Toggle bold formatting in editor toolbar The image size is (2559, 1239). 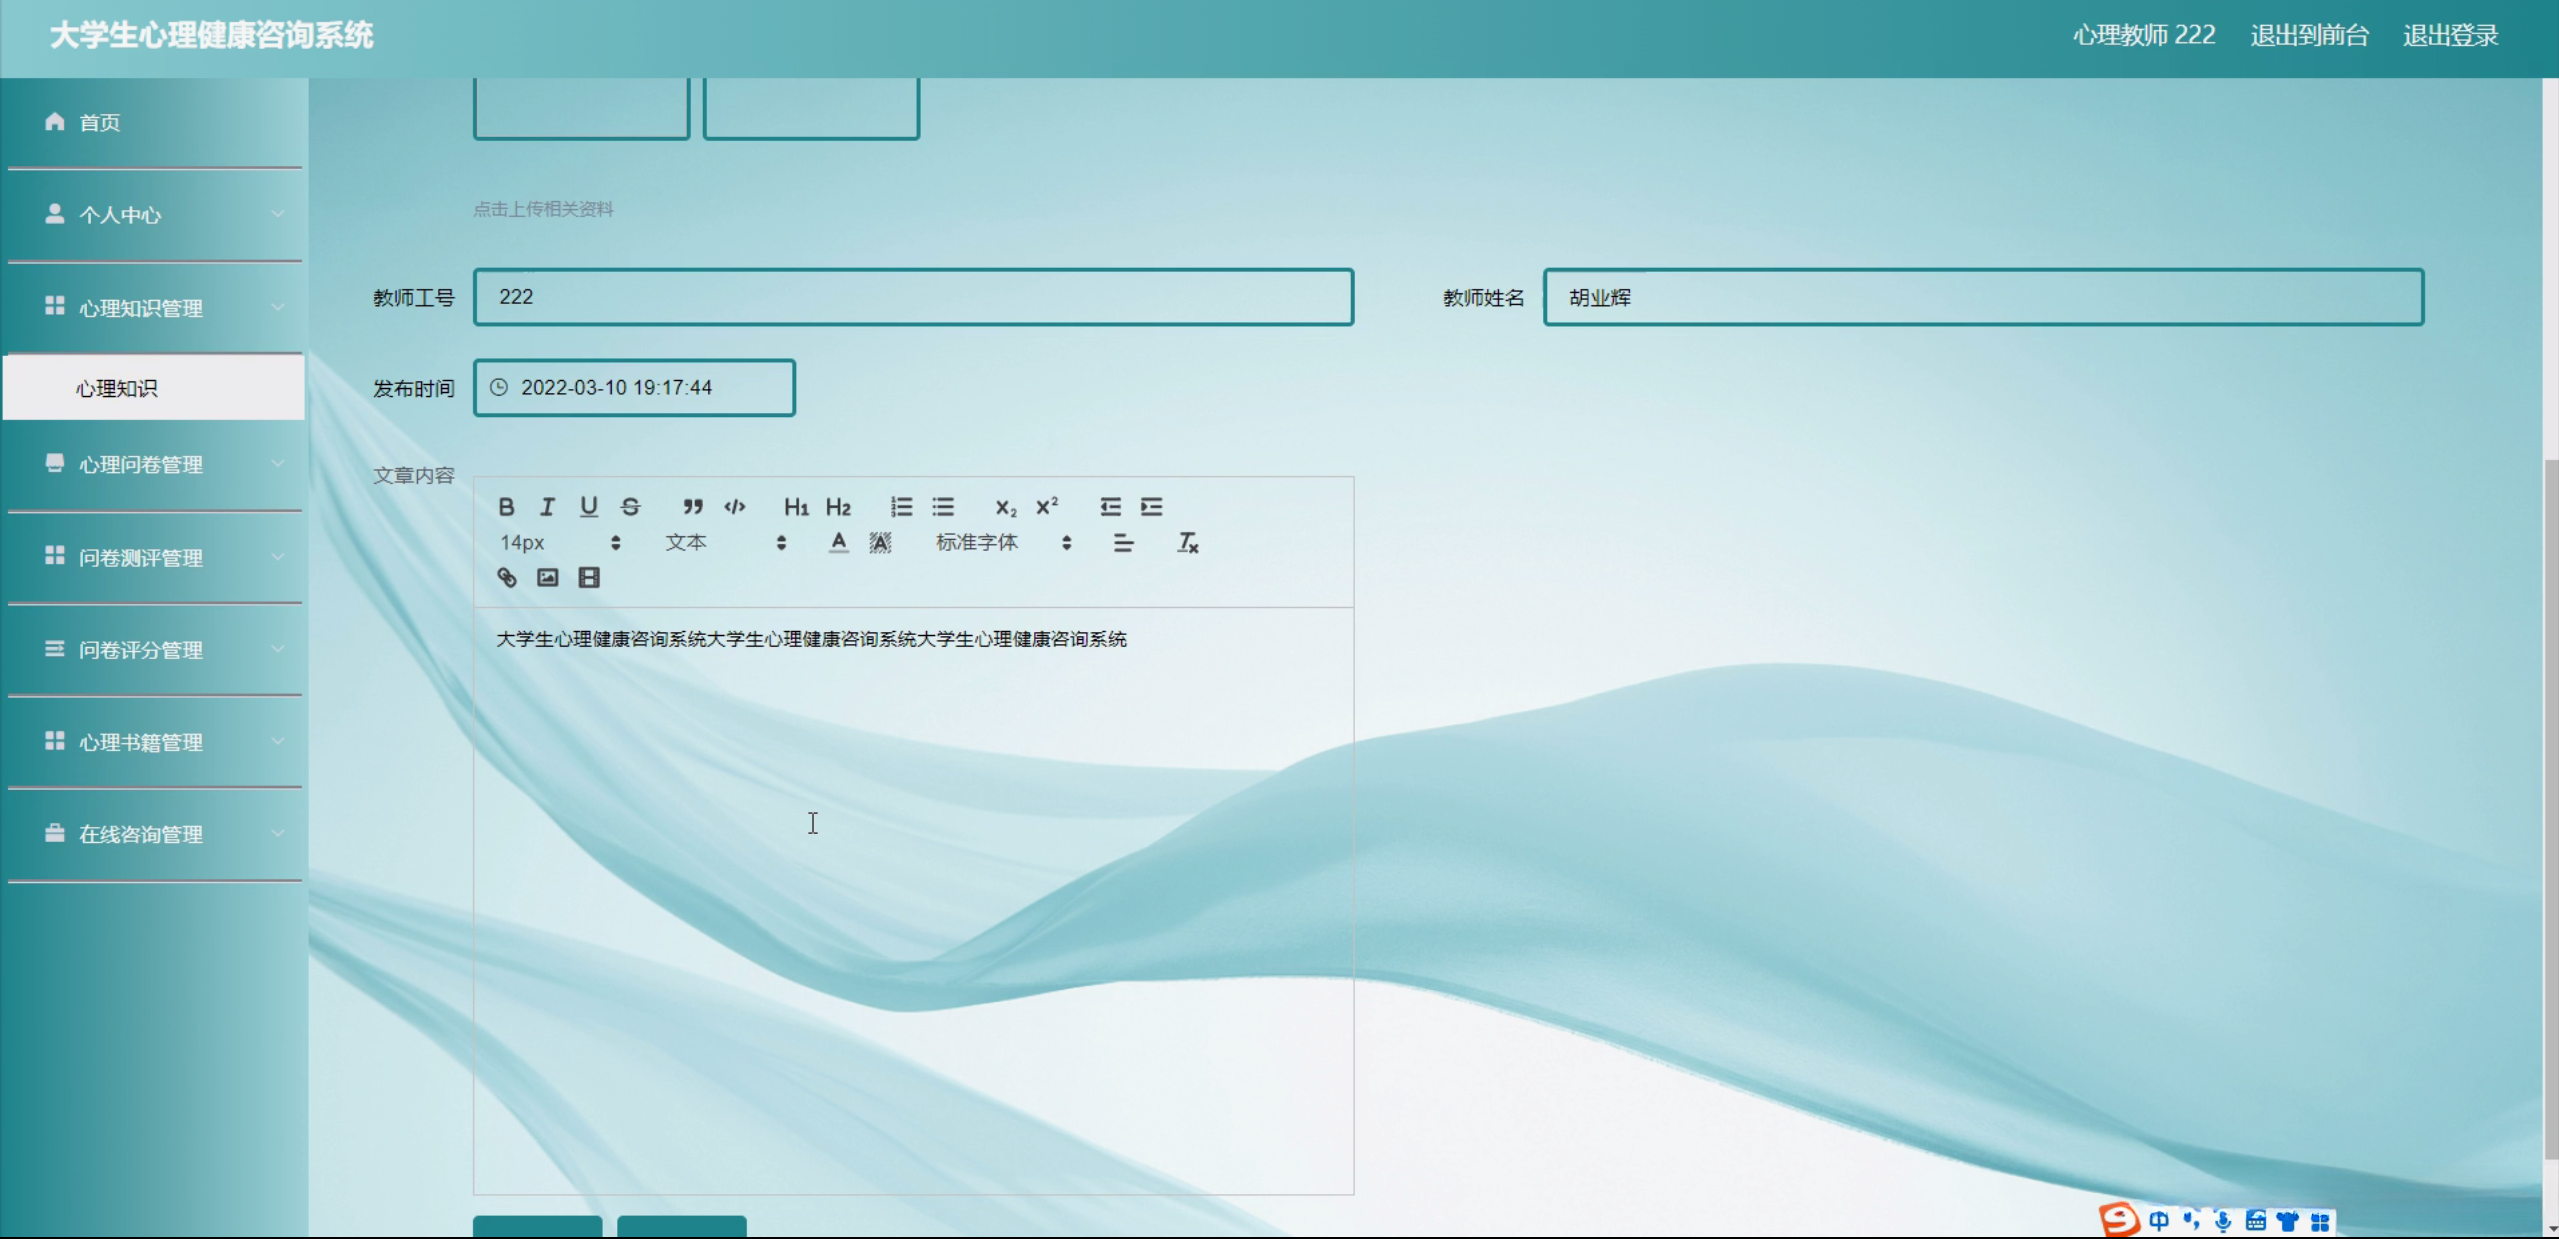tap(506, 507)
